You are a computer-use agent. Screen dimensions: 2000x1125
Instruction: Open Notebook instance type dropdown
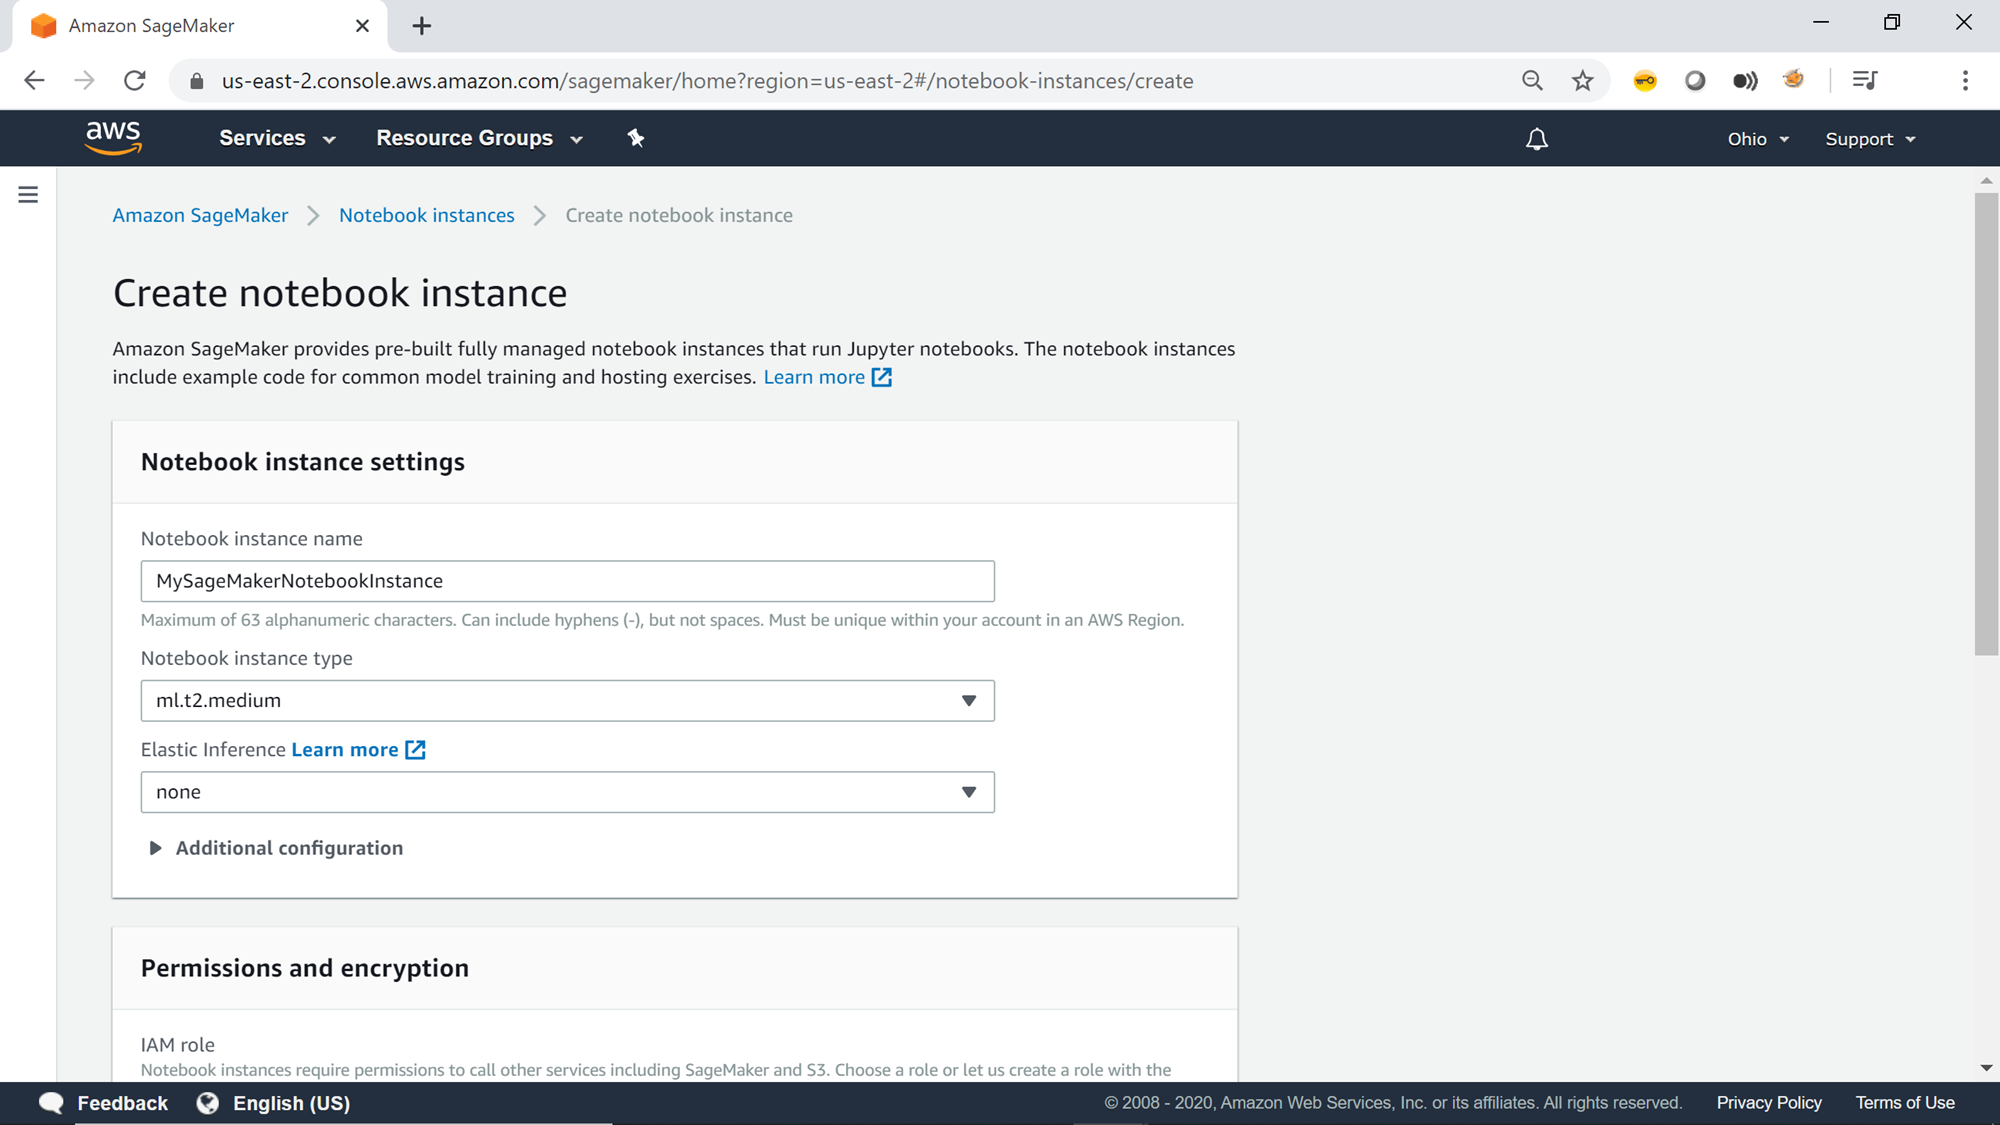tap(567, 701)
